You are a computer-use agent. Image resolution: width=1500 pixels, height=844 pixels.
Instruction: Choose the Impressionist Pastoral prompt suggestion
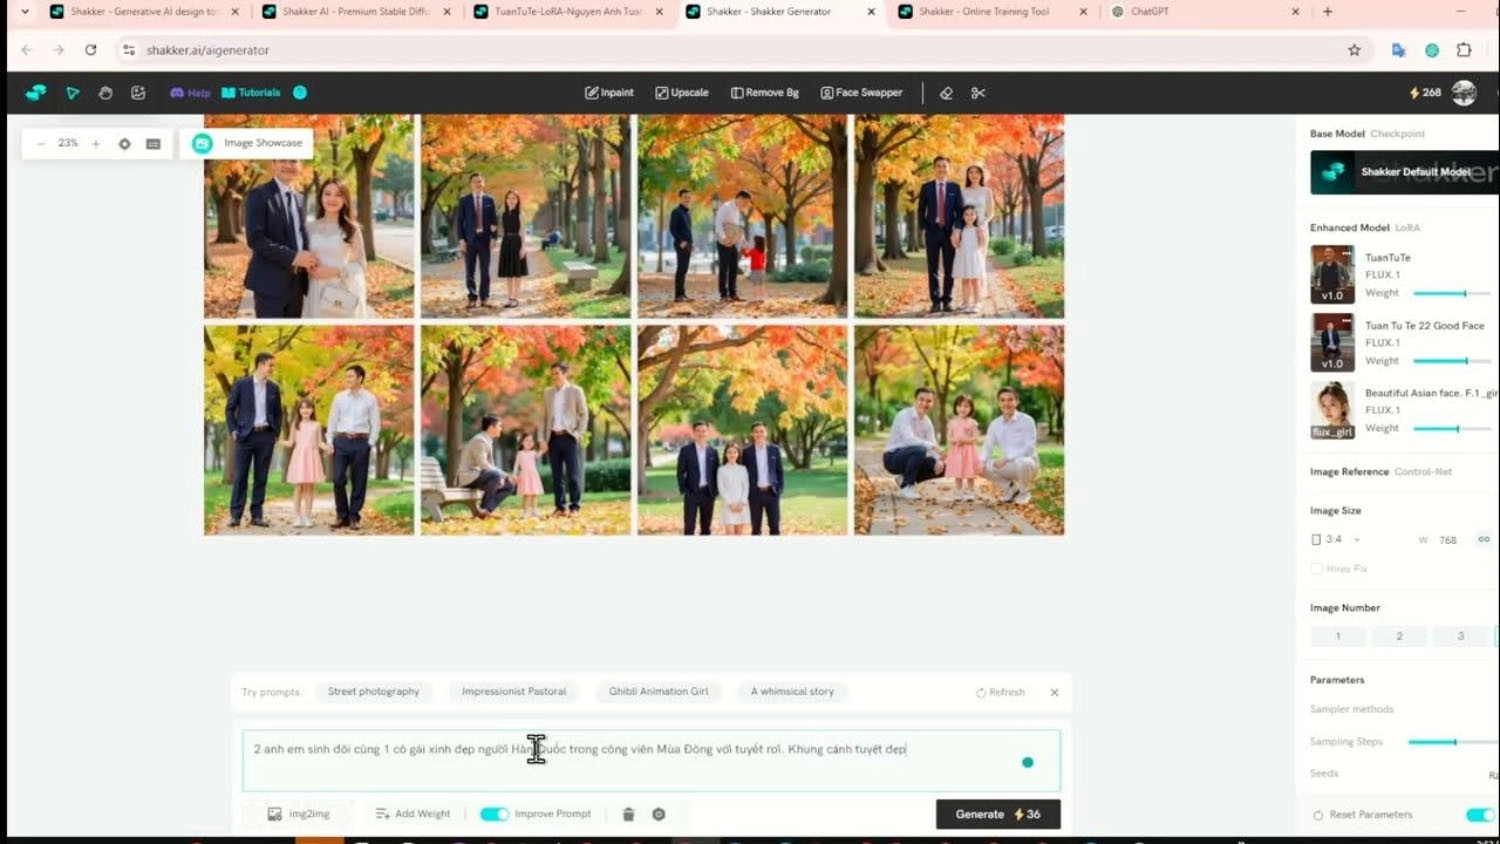[x=514, y=691]
